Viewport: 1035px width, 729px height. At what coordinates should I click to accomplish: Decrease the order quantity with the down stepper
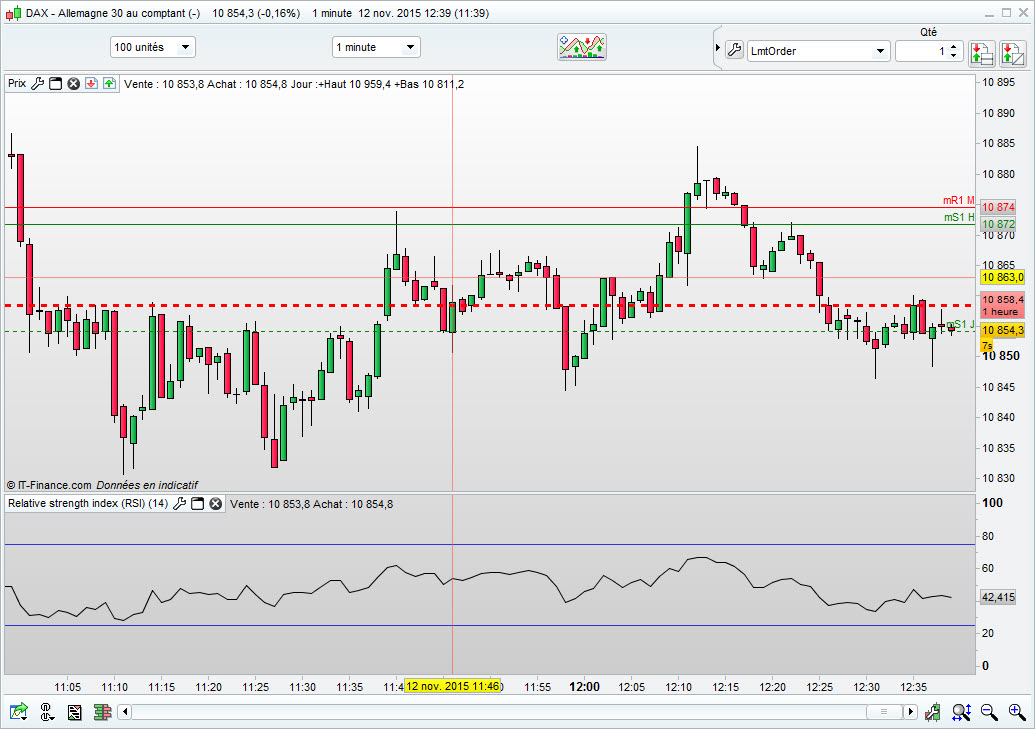pyautogui.click(x=954, y=55)
